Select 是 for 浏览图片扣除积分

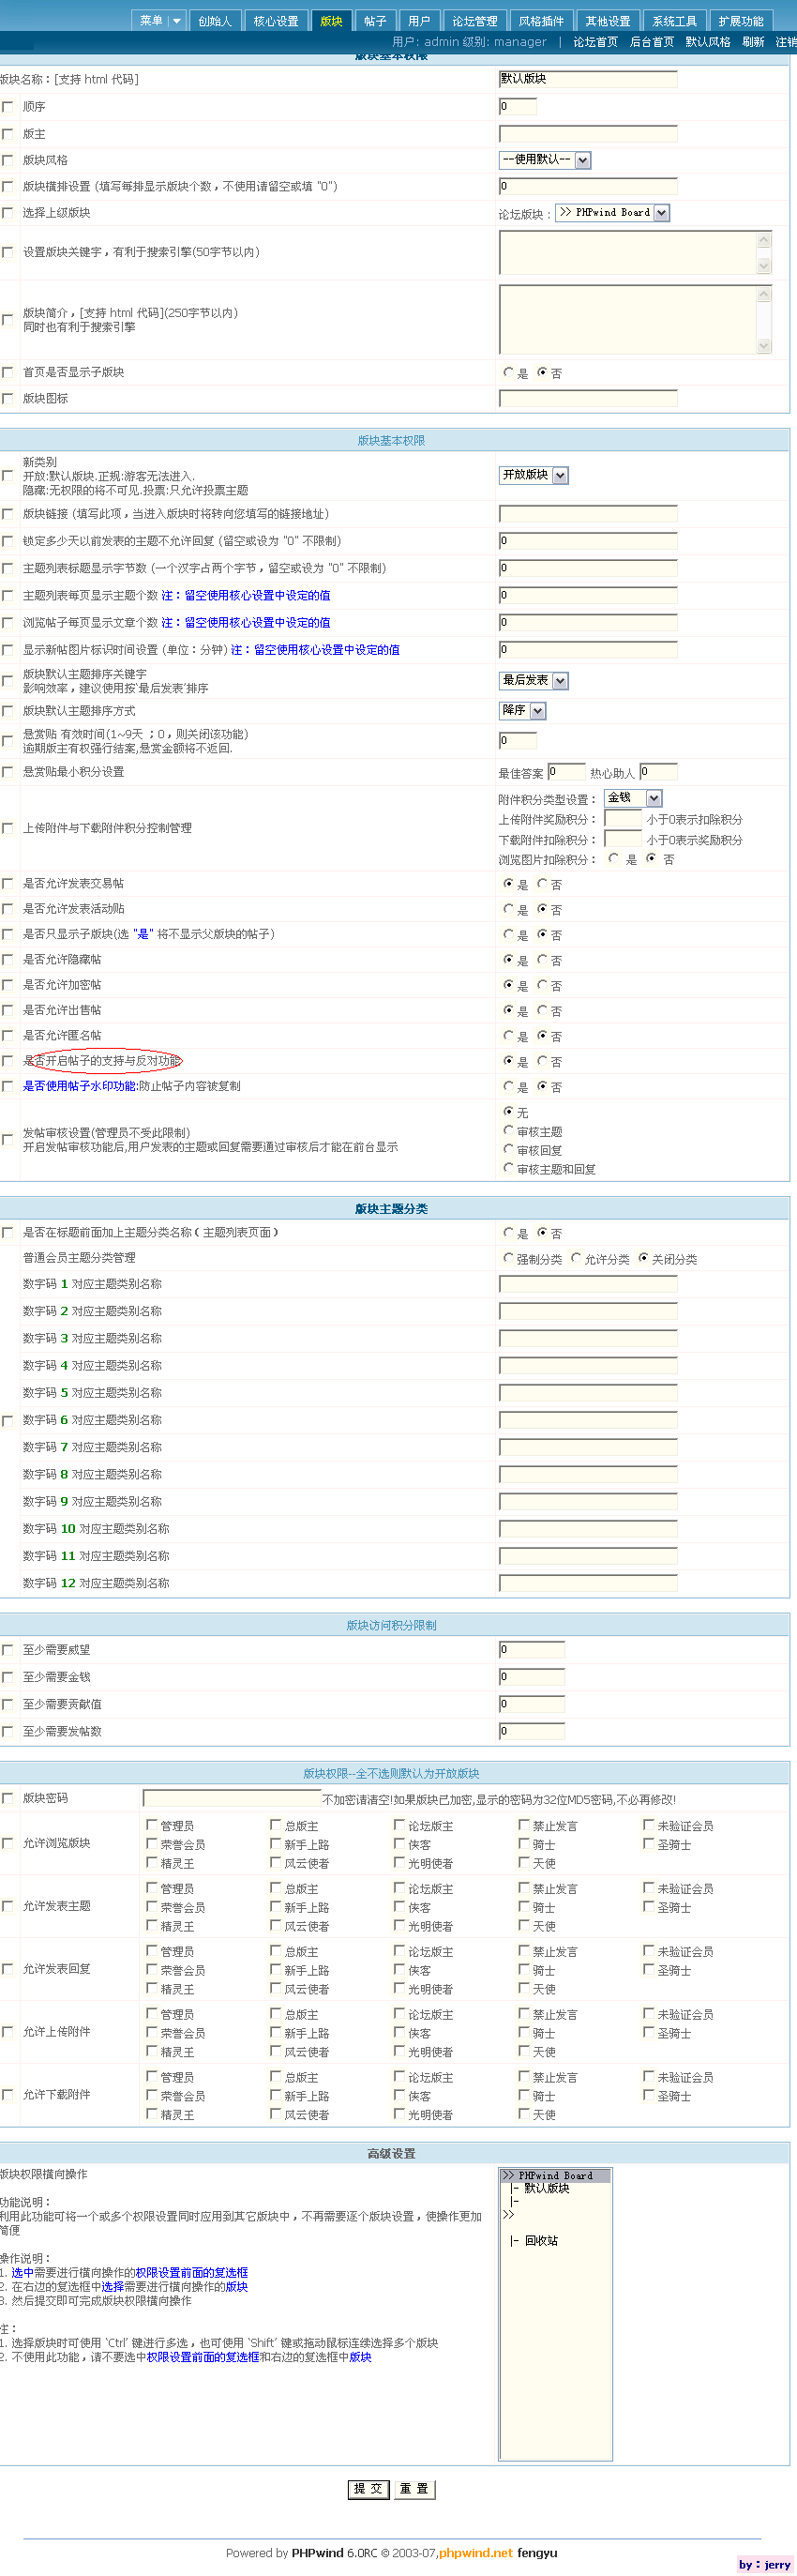point(614,858)
